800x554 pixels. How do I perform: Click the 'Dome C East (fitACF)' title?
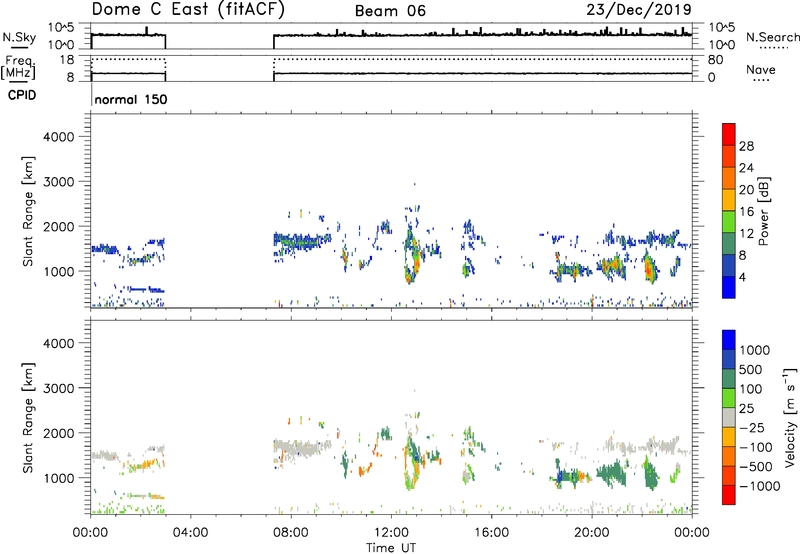pos(188,10)
